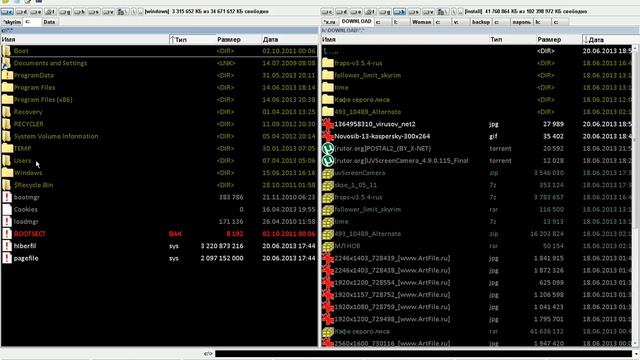Click the fraps-v3.5.4-rus folder icon
Image resolution: width=640 pixels, height=360 pixels.
[x=328, y=63]
